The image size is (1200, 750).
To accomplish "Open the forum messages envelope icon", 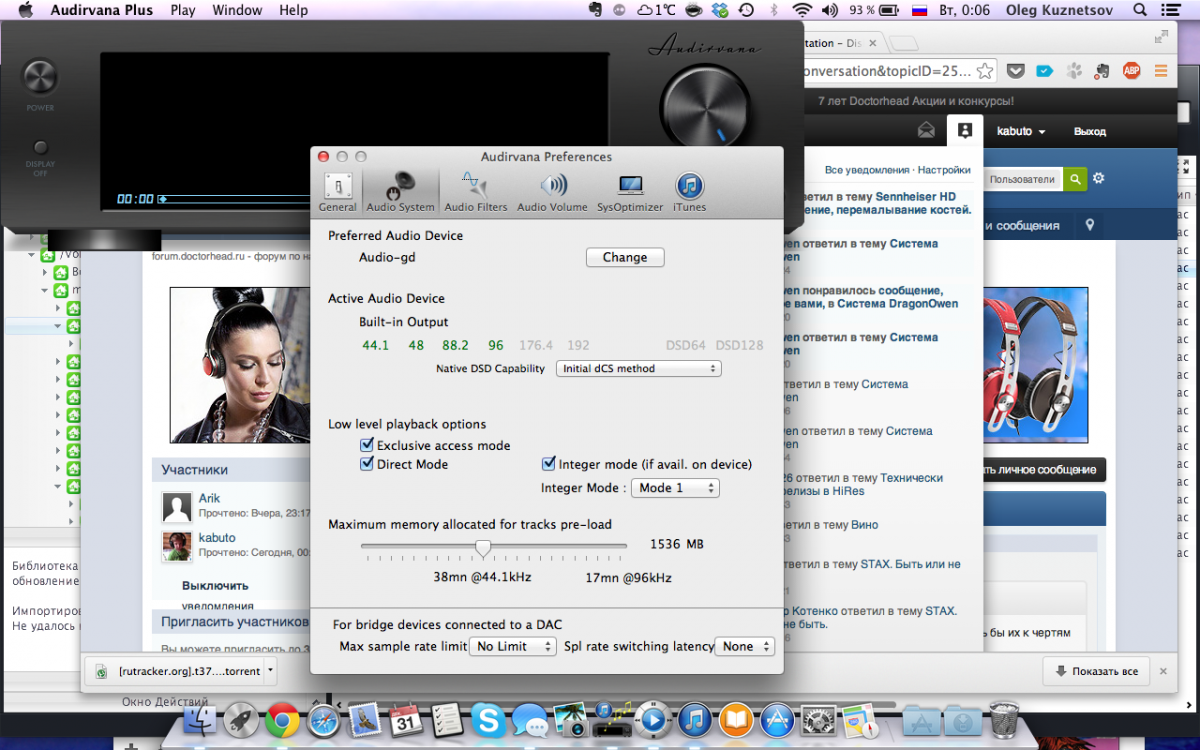I will pos(927,131).
